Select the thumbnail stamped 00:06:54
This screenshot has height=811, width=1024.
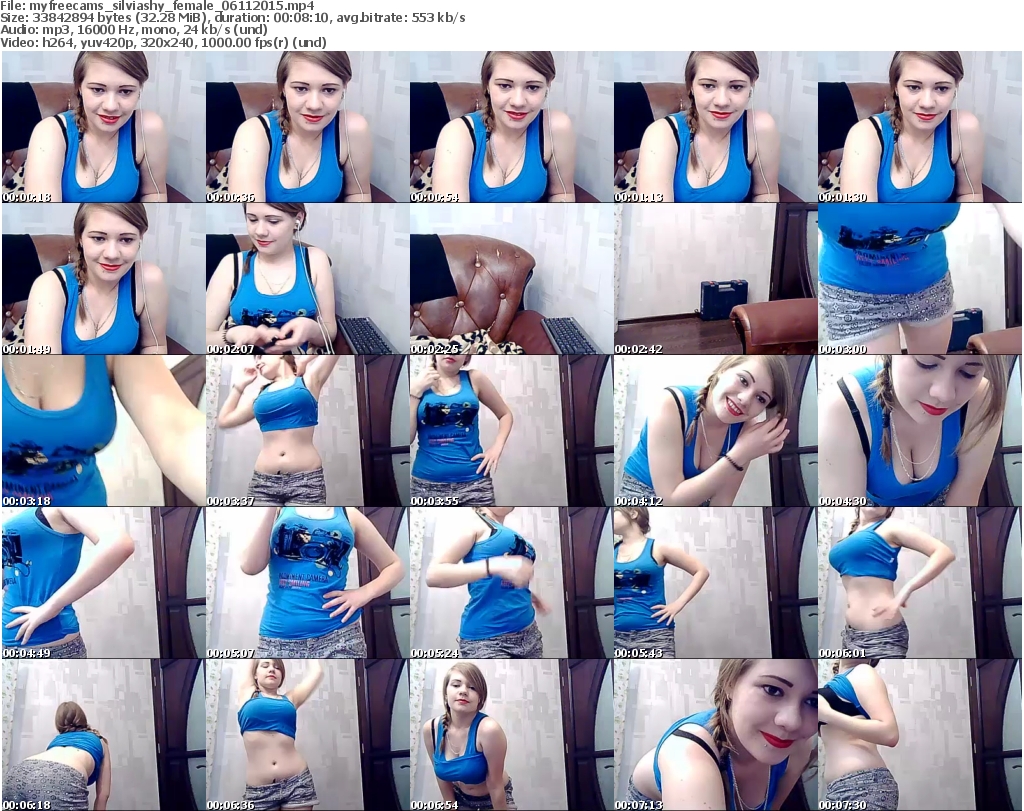coord(511,735)
